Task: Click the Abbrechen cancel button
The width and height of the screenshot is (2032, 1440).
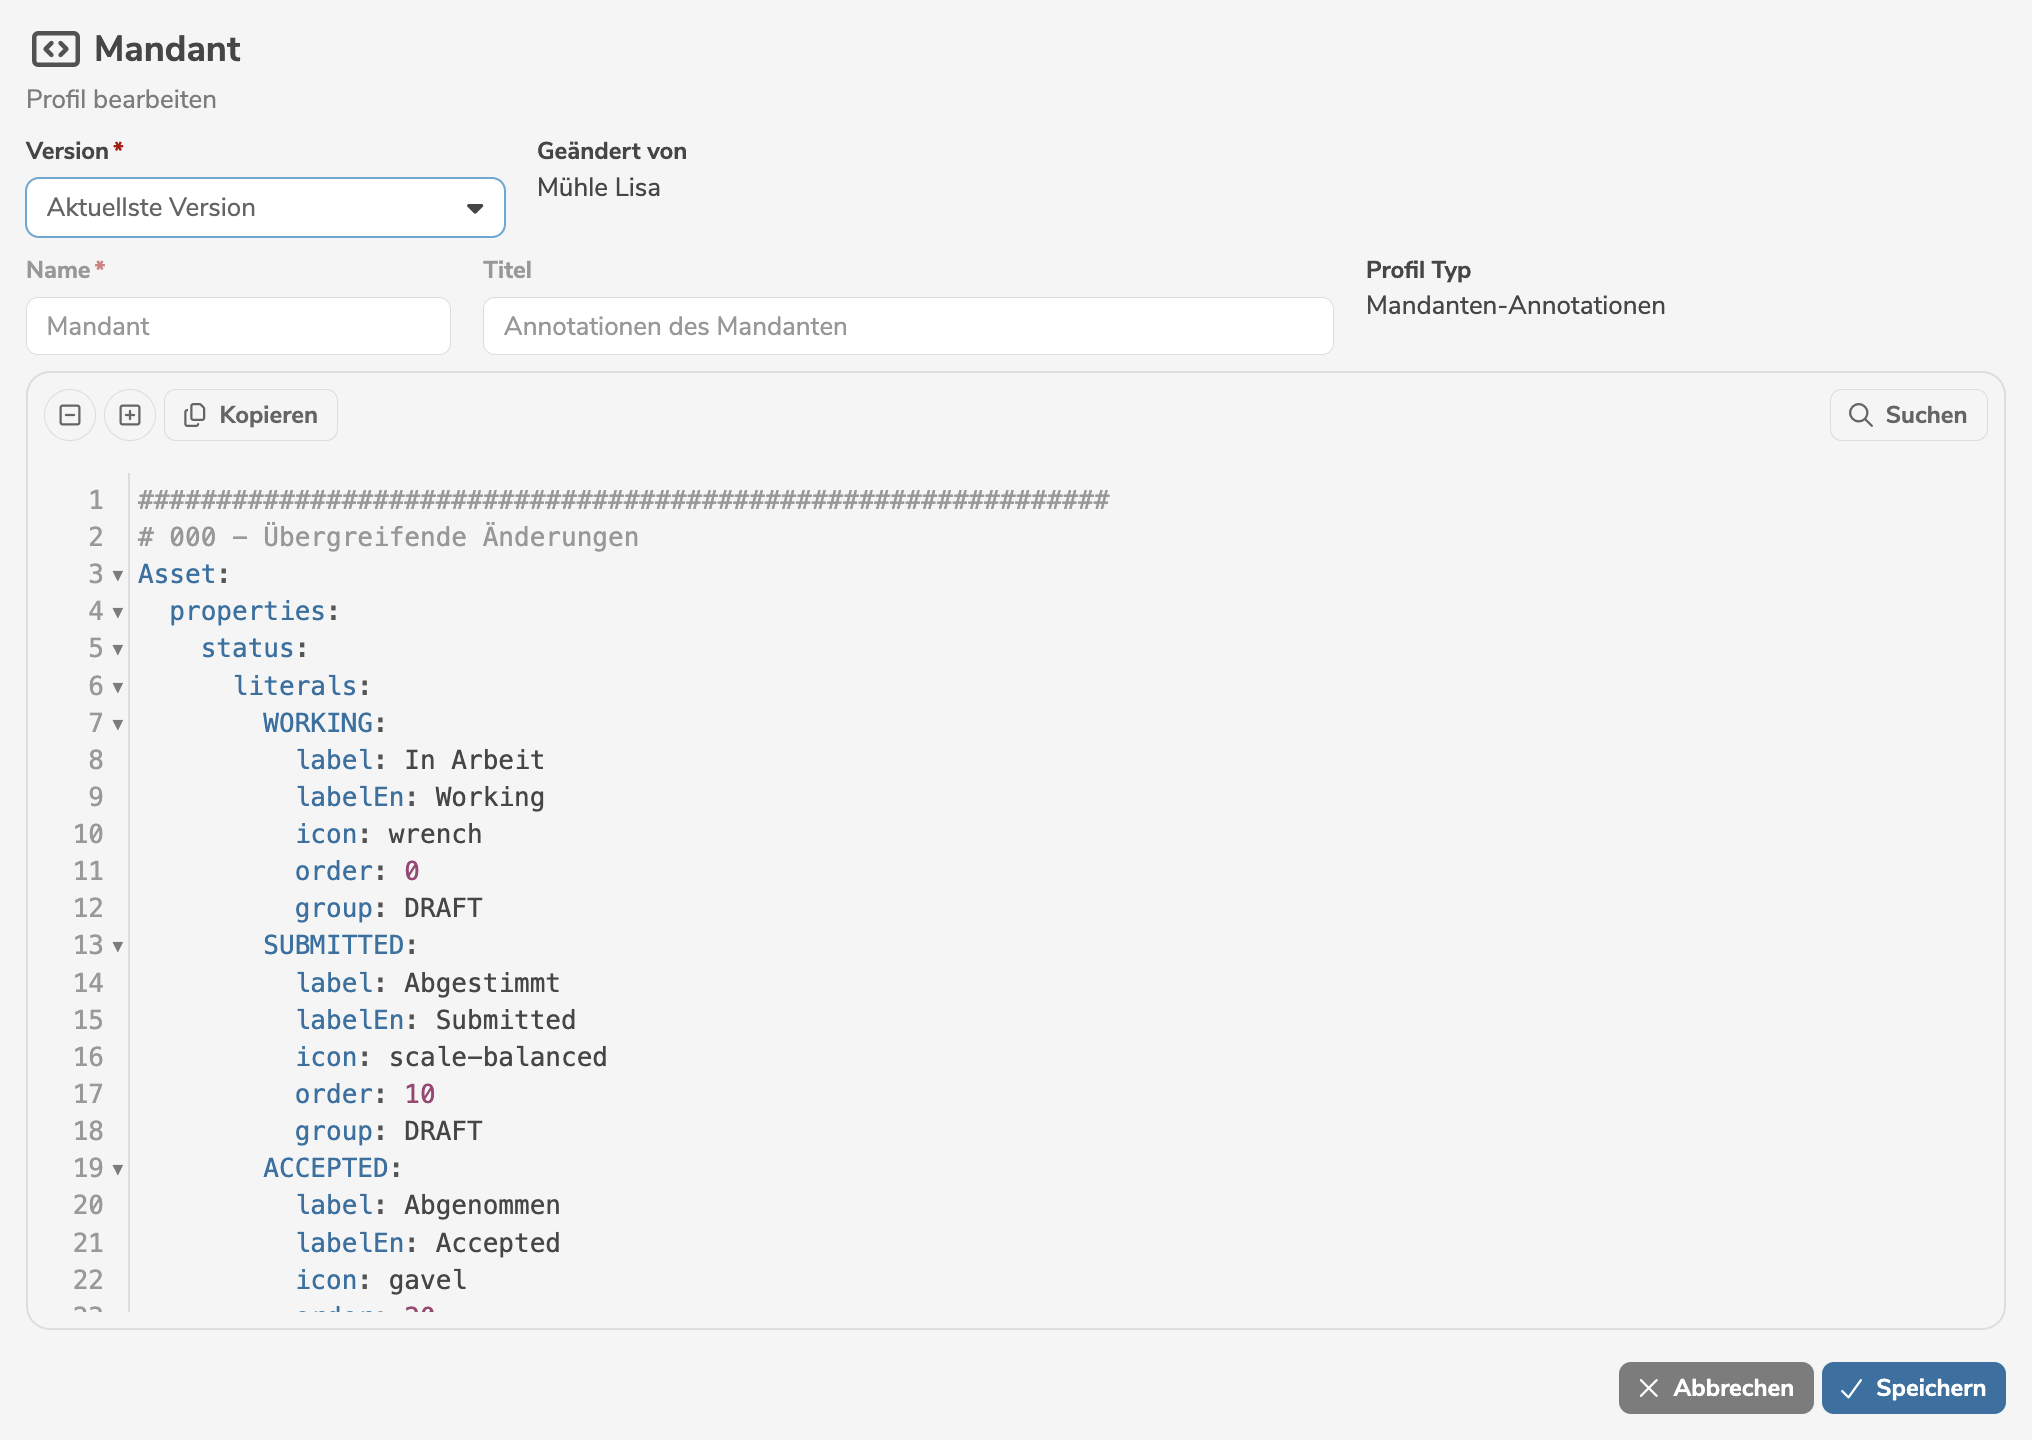Action: [x=1715, y=1388]
